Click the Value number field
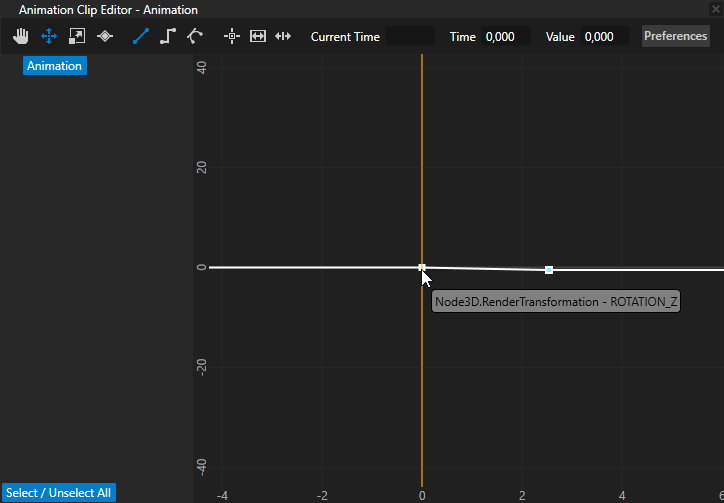This screenshot has width=724, height=503. point(604,37)
